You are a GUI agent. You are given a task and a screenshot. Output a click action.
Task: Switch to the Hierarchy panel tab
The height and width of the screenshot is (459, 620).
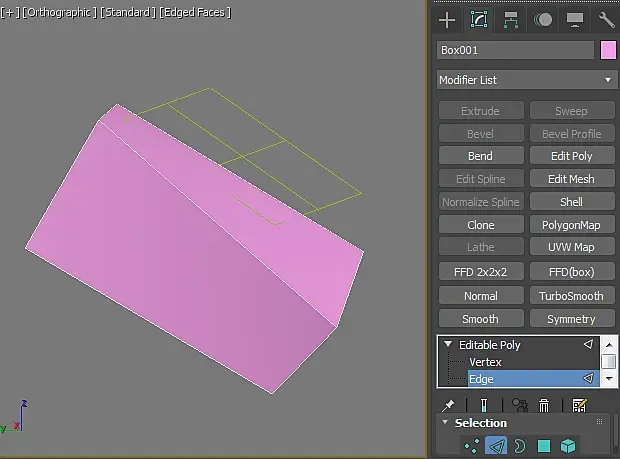[510, 20]
